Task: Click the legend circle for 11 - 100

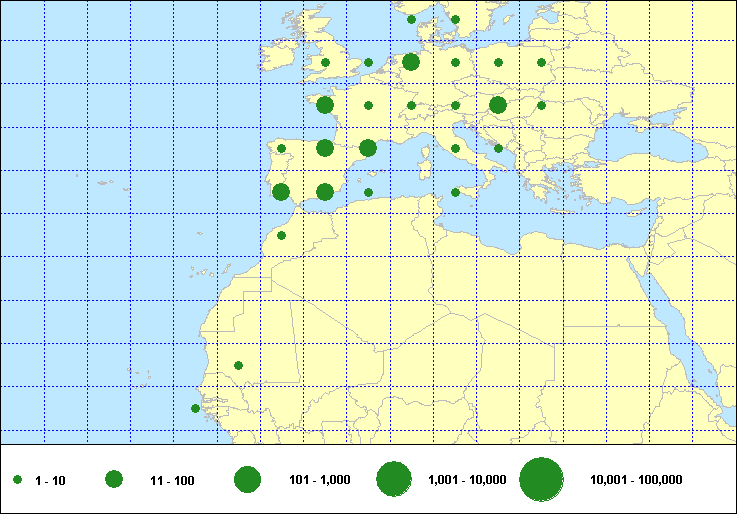Action: coord(113,480)
